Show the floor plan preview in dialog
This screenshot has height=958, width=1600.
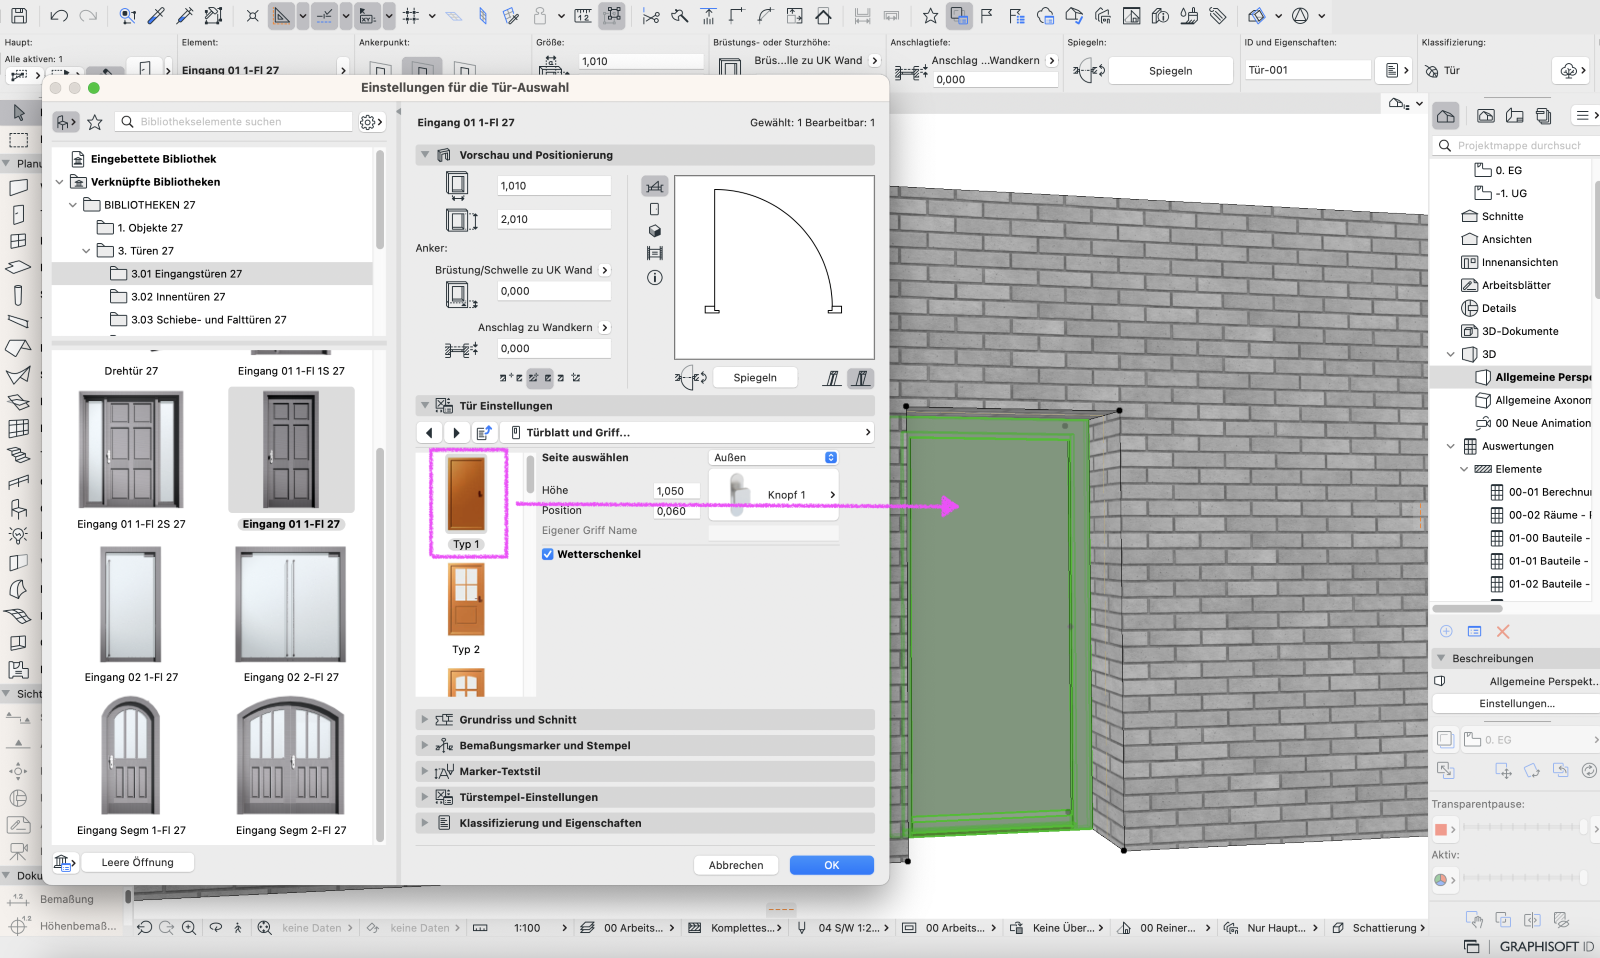pyautogui.click(x=654, y=187)
